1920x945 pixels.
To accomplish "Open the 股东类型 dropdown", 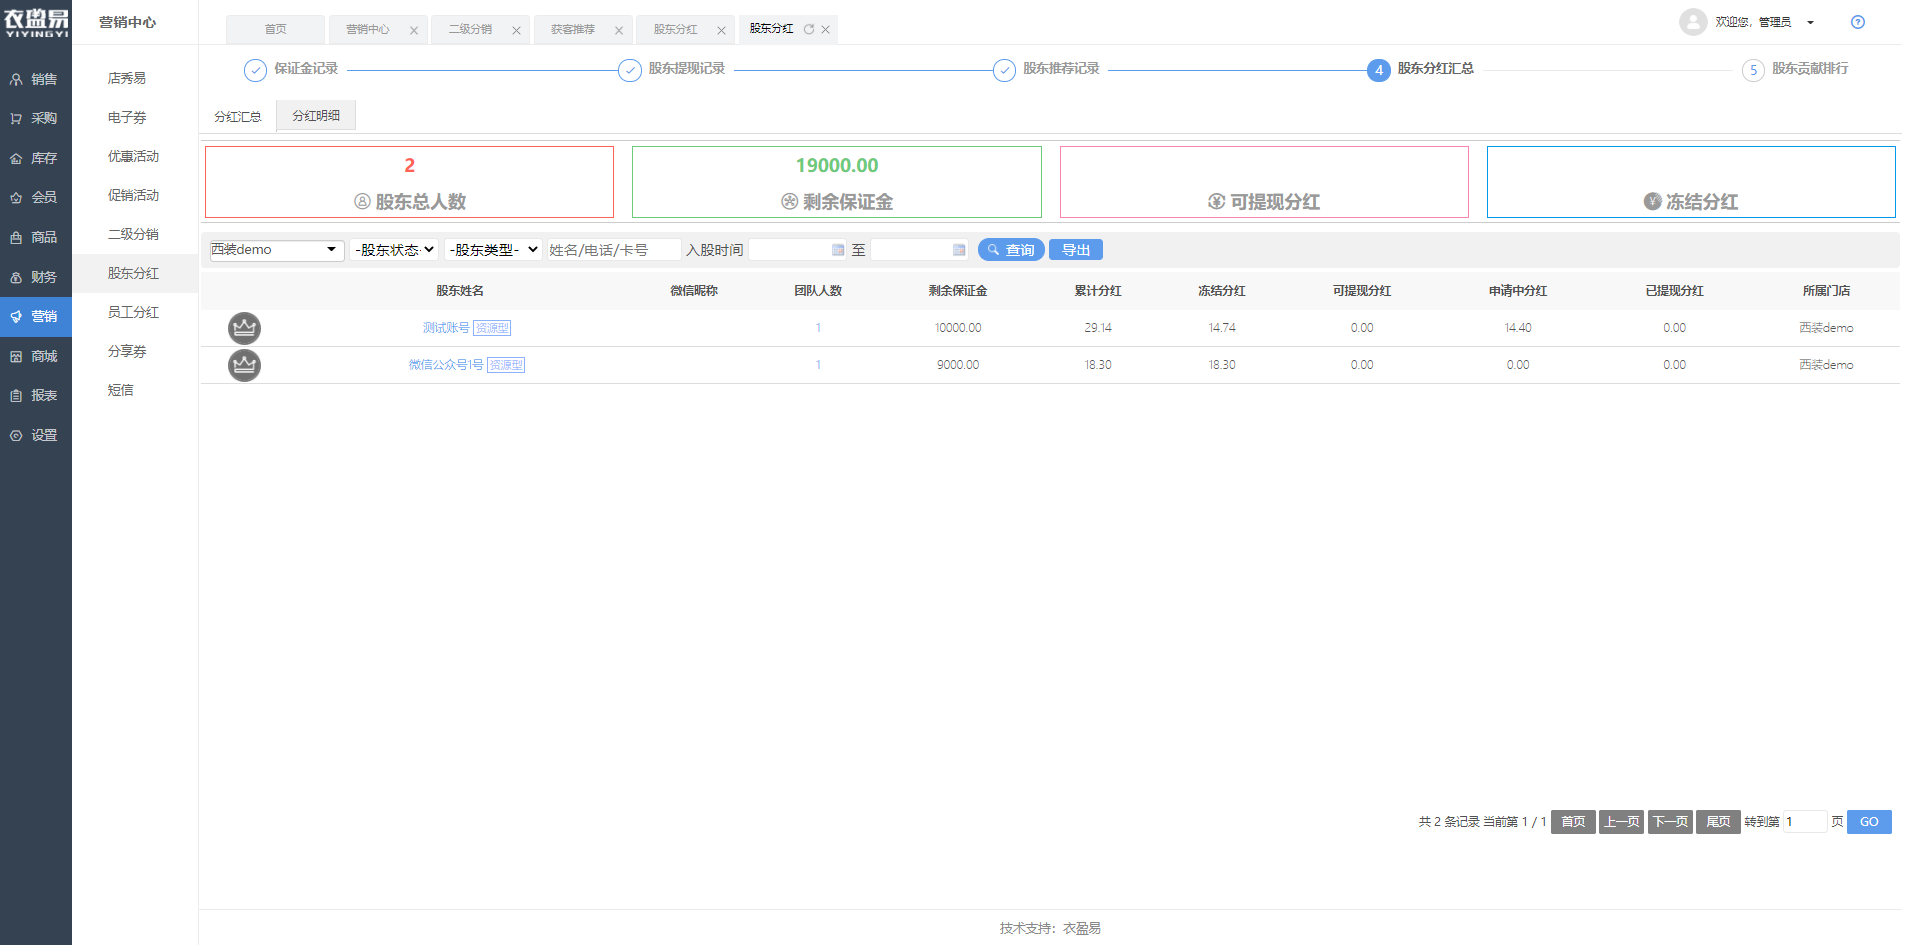I will [x=493, y=250].
